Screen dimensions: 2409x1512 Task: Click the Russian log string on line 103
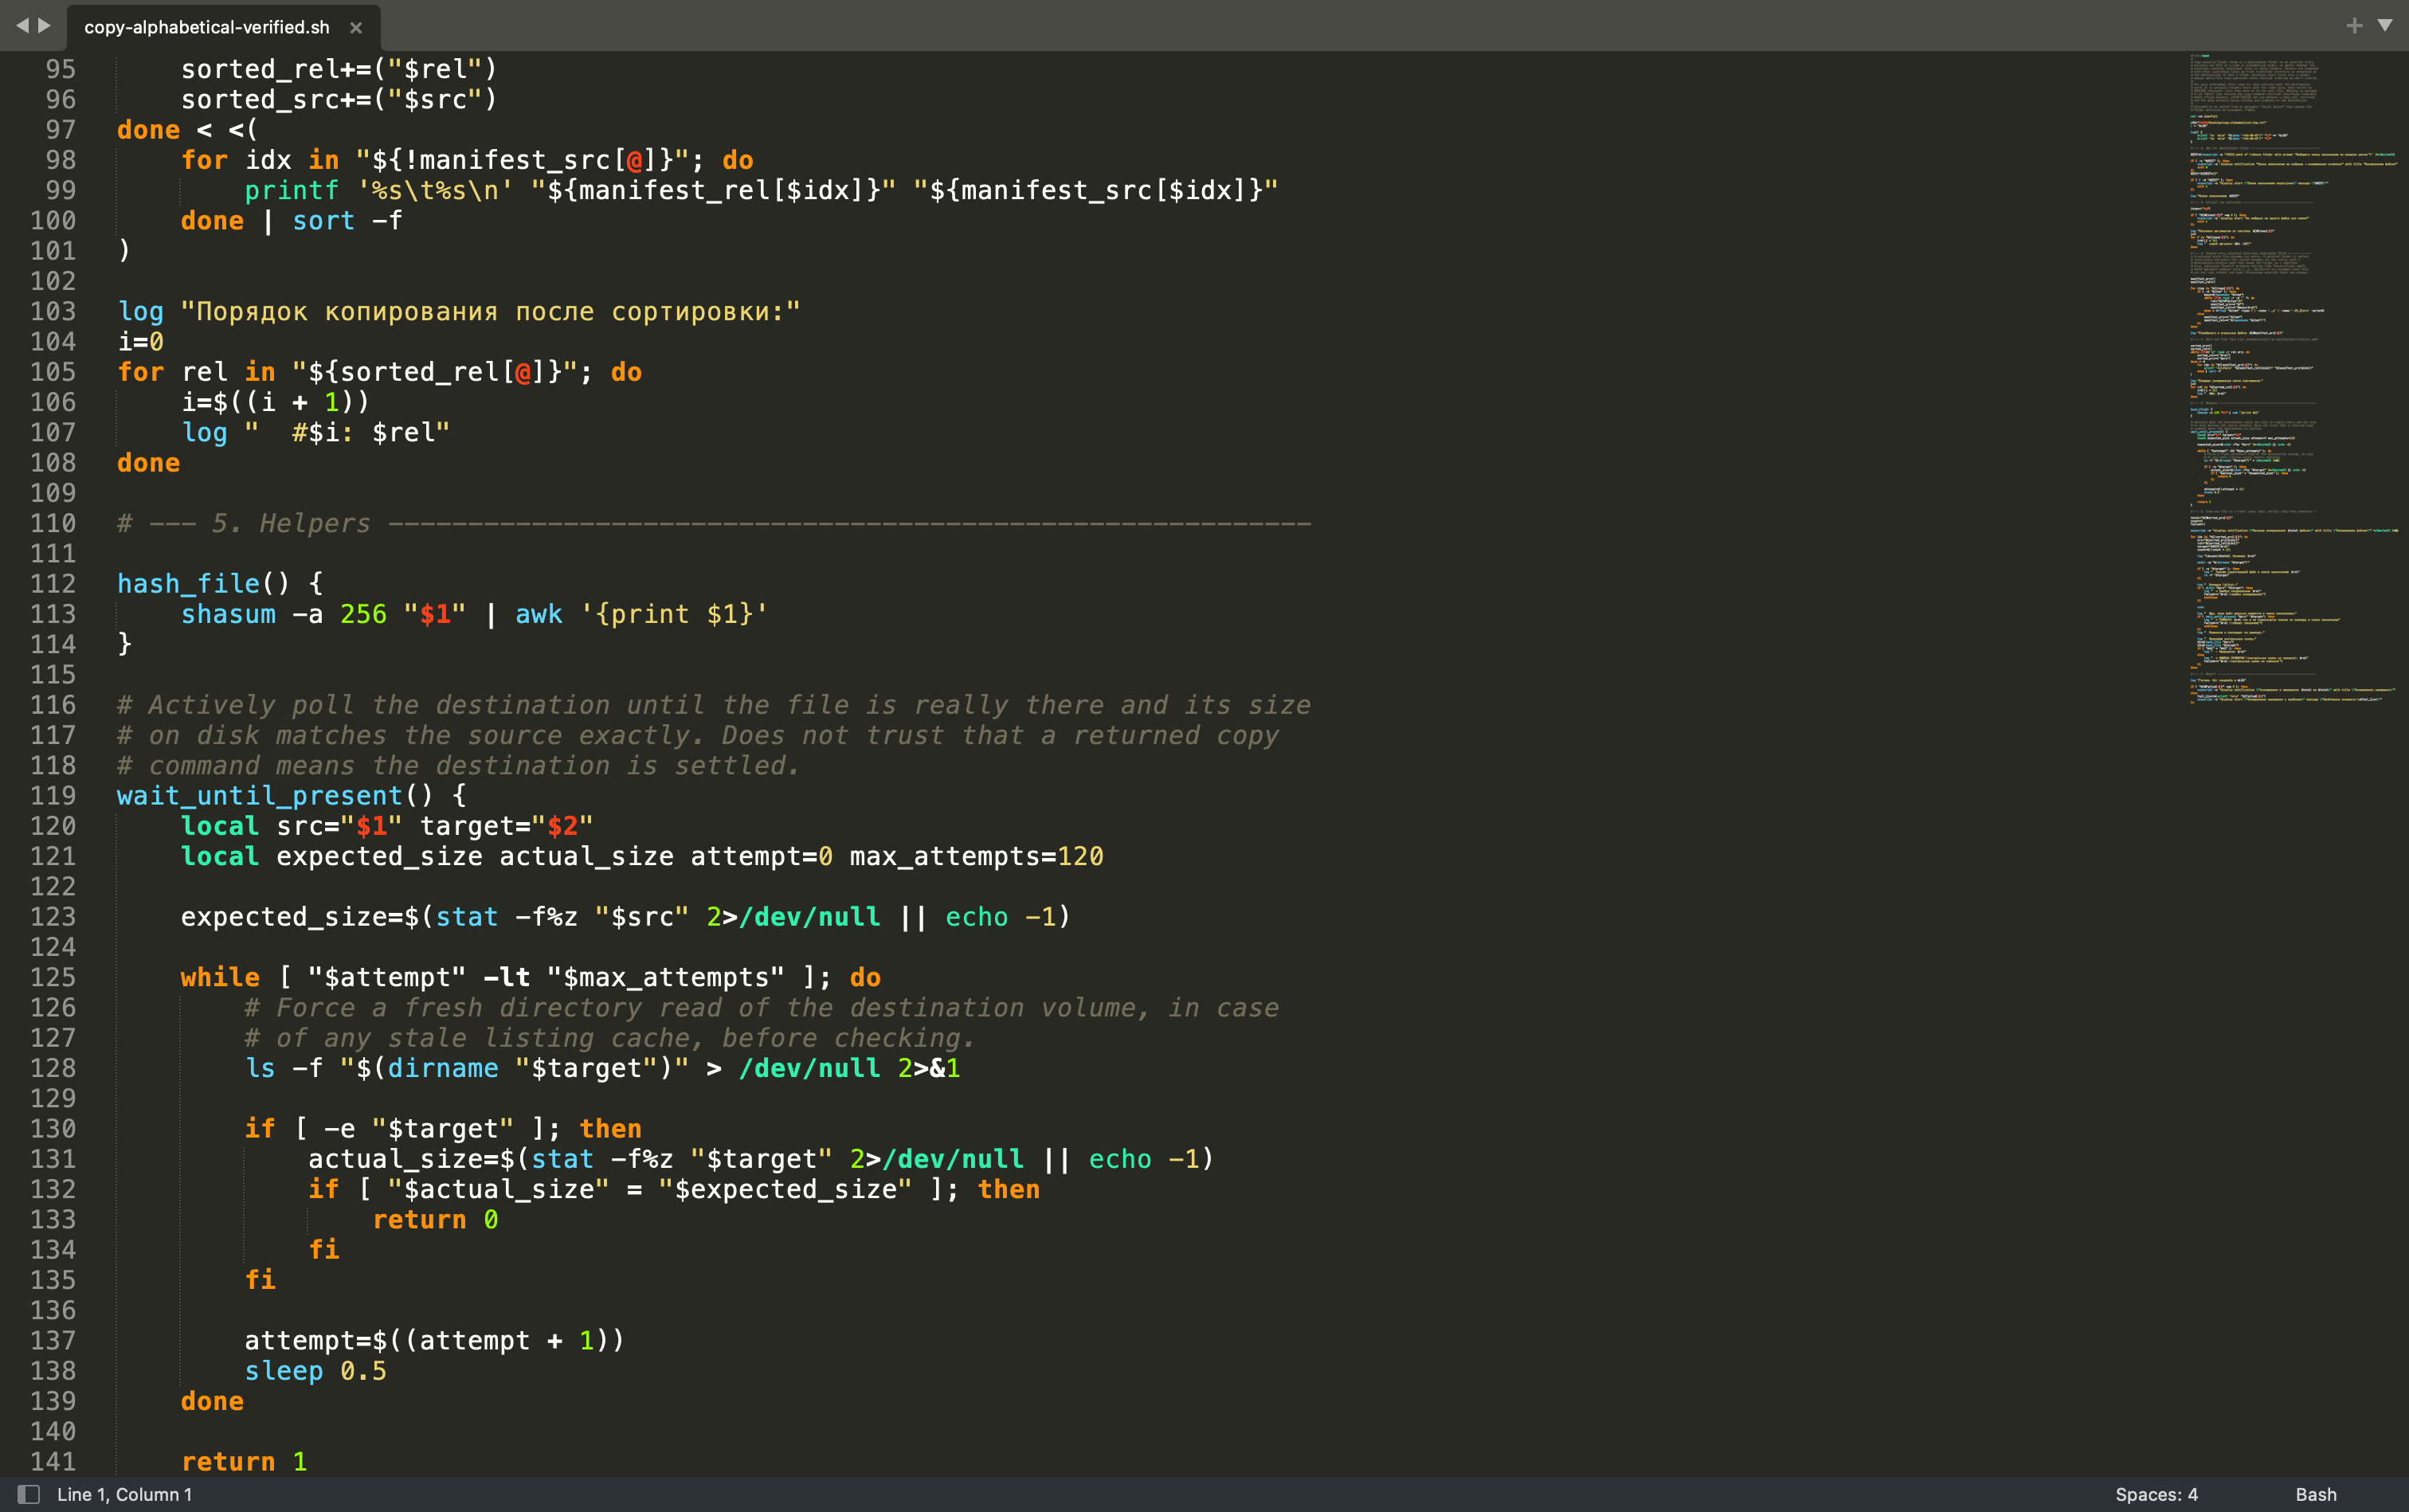pos(490,312)
